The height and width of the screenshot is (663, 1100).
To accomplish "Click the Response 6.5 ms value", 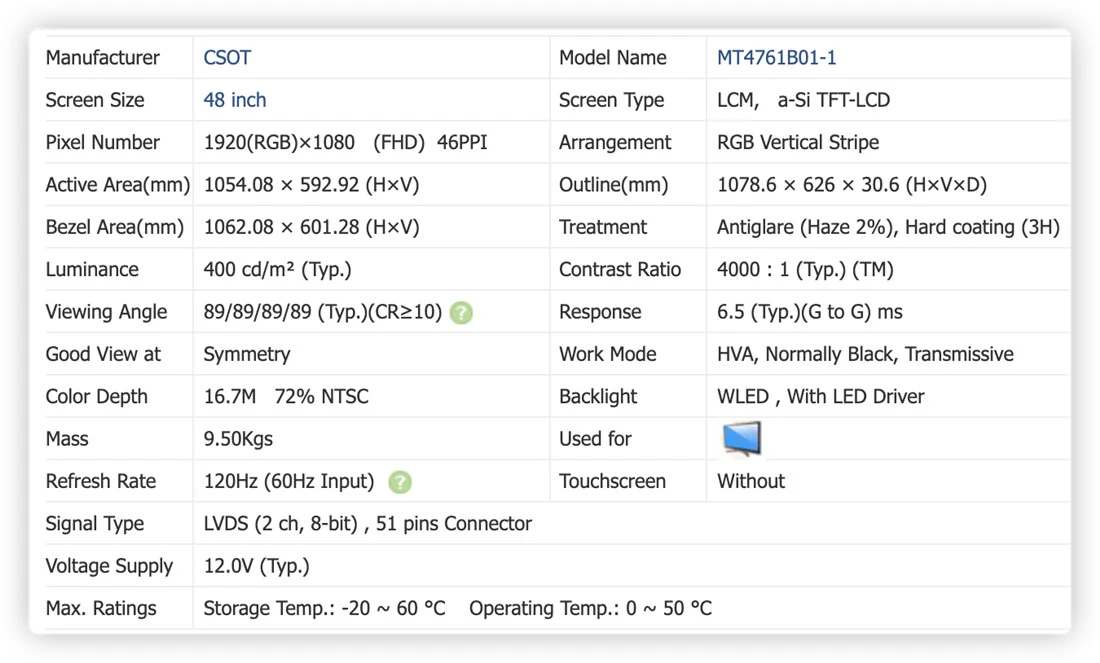I will 810,312.
